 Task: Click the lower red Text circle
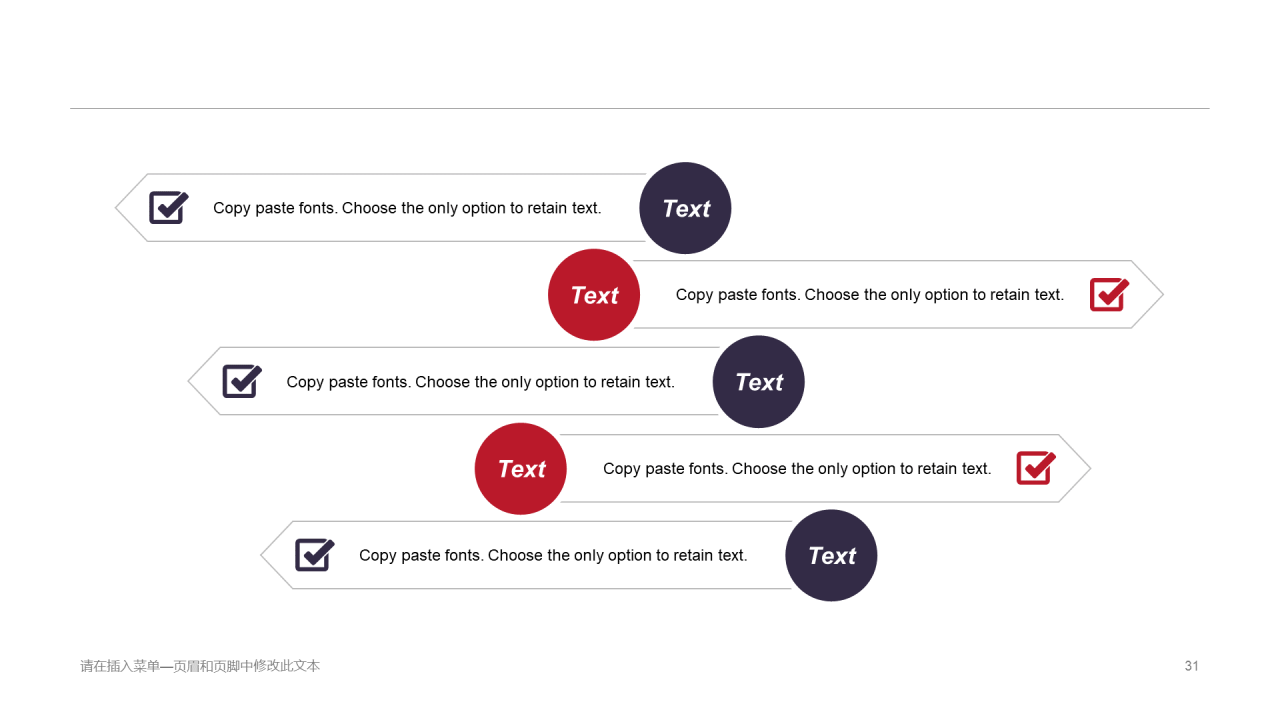521,469
